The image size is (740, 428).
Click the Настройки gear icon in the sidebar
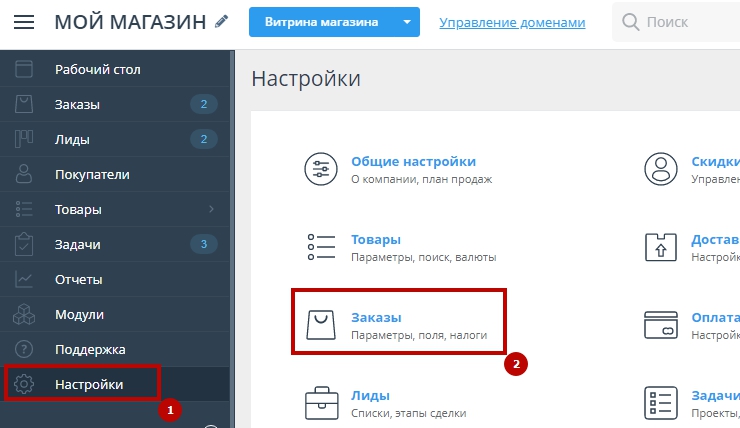click(24, 384)
